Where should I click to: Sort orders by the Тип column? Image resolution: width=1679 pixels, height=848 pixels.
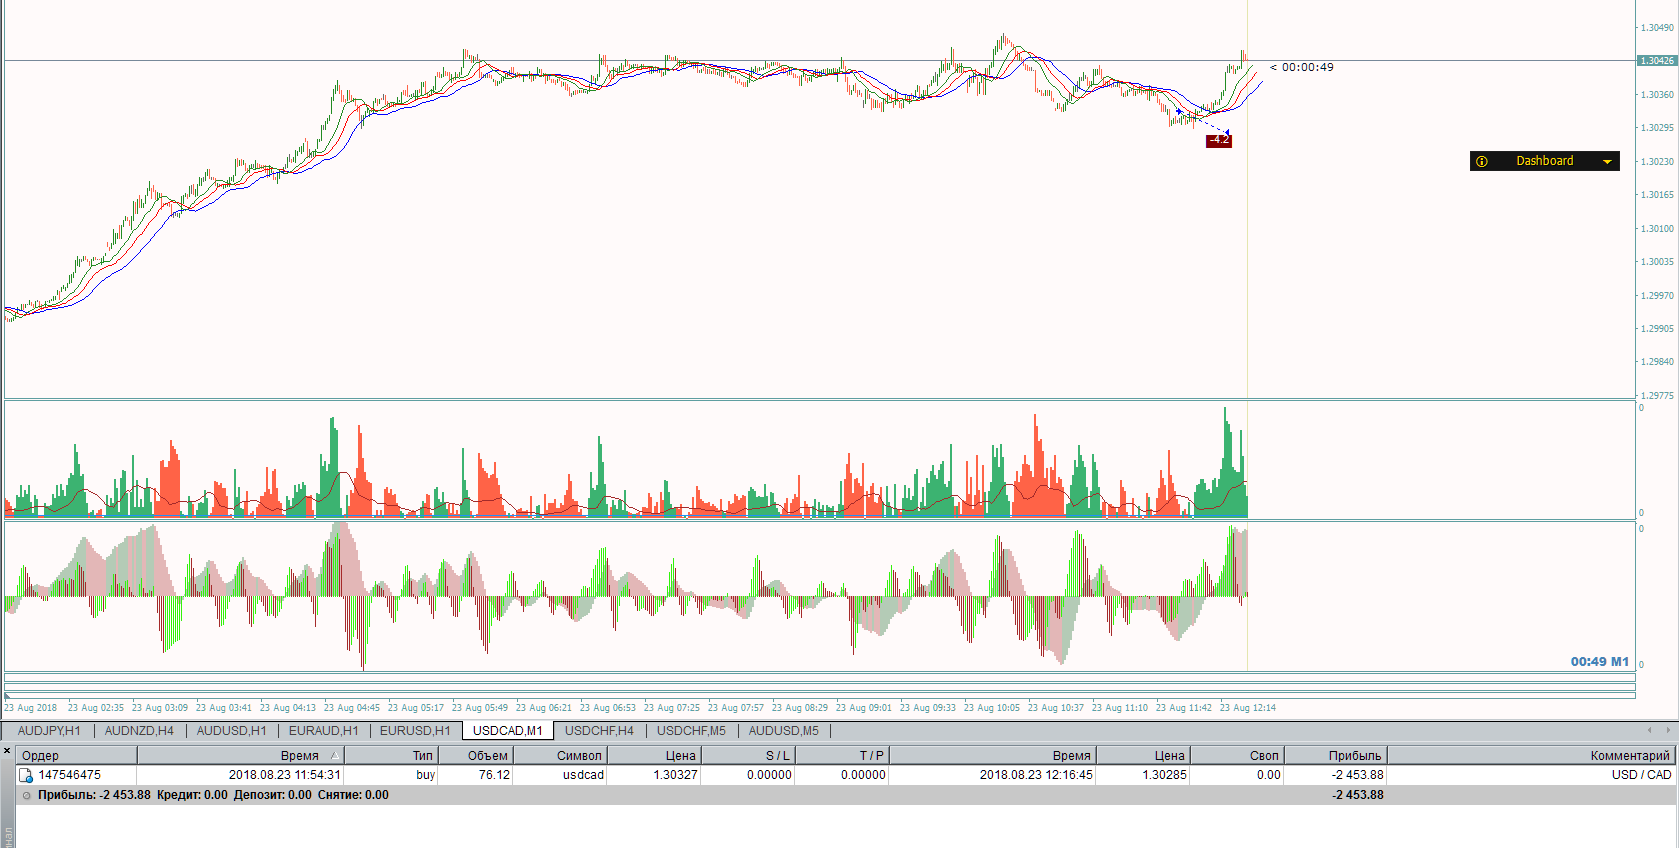[391, 755]
